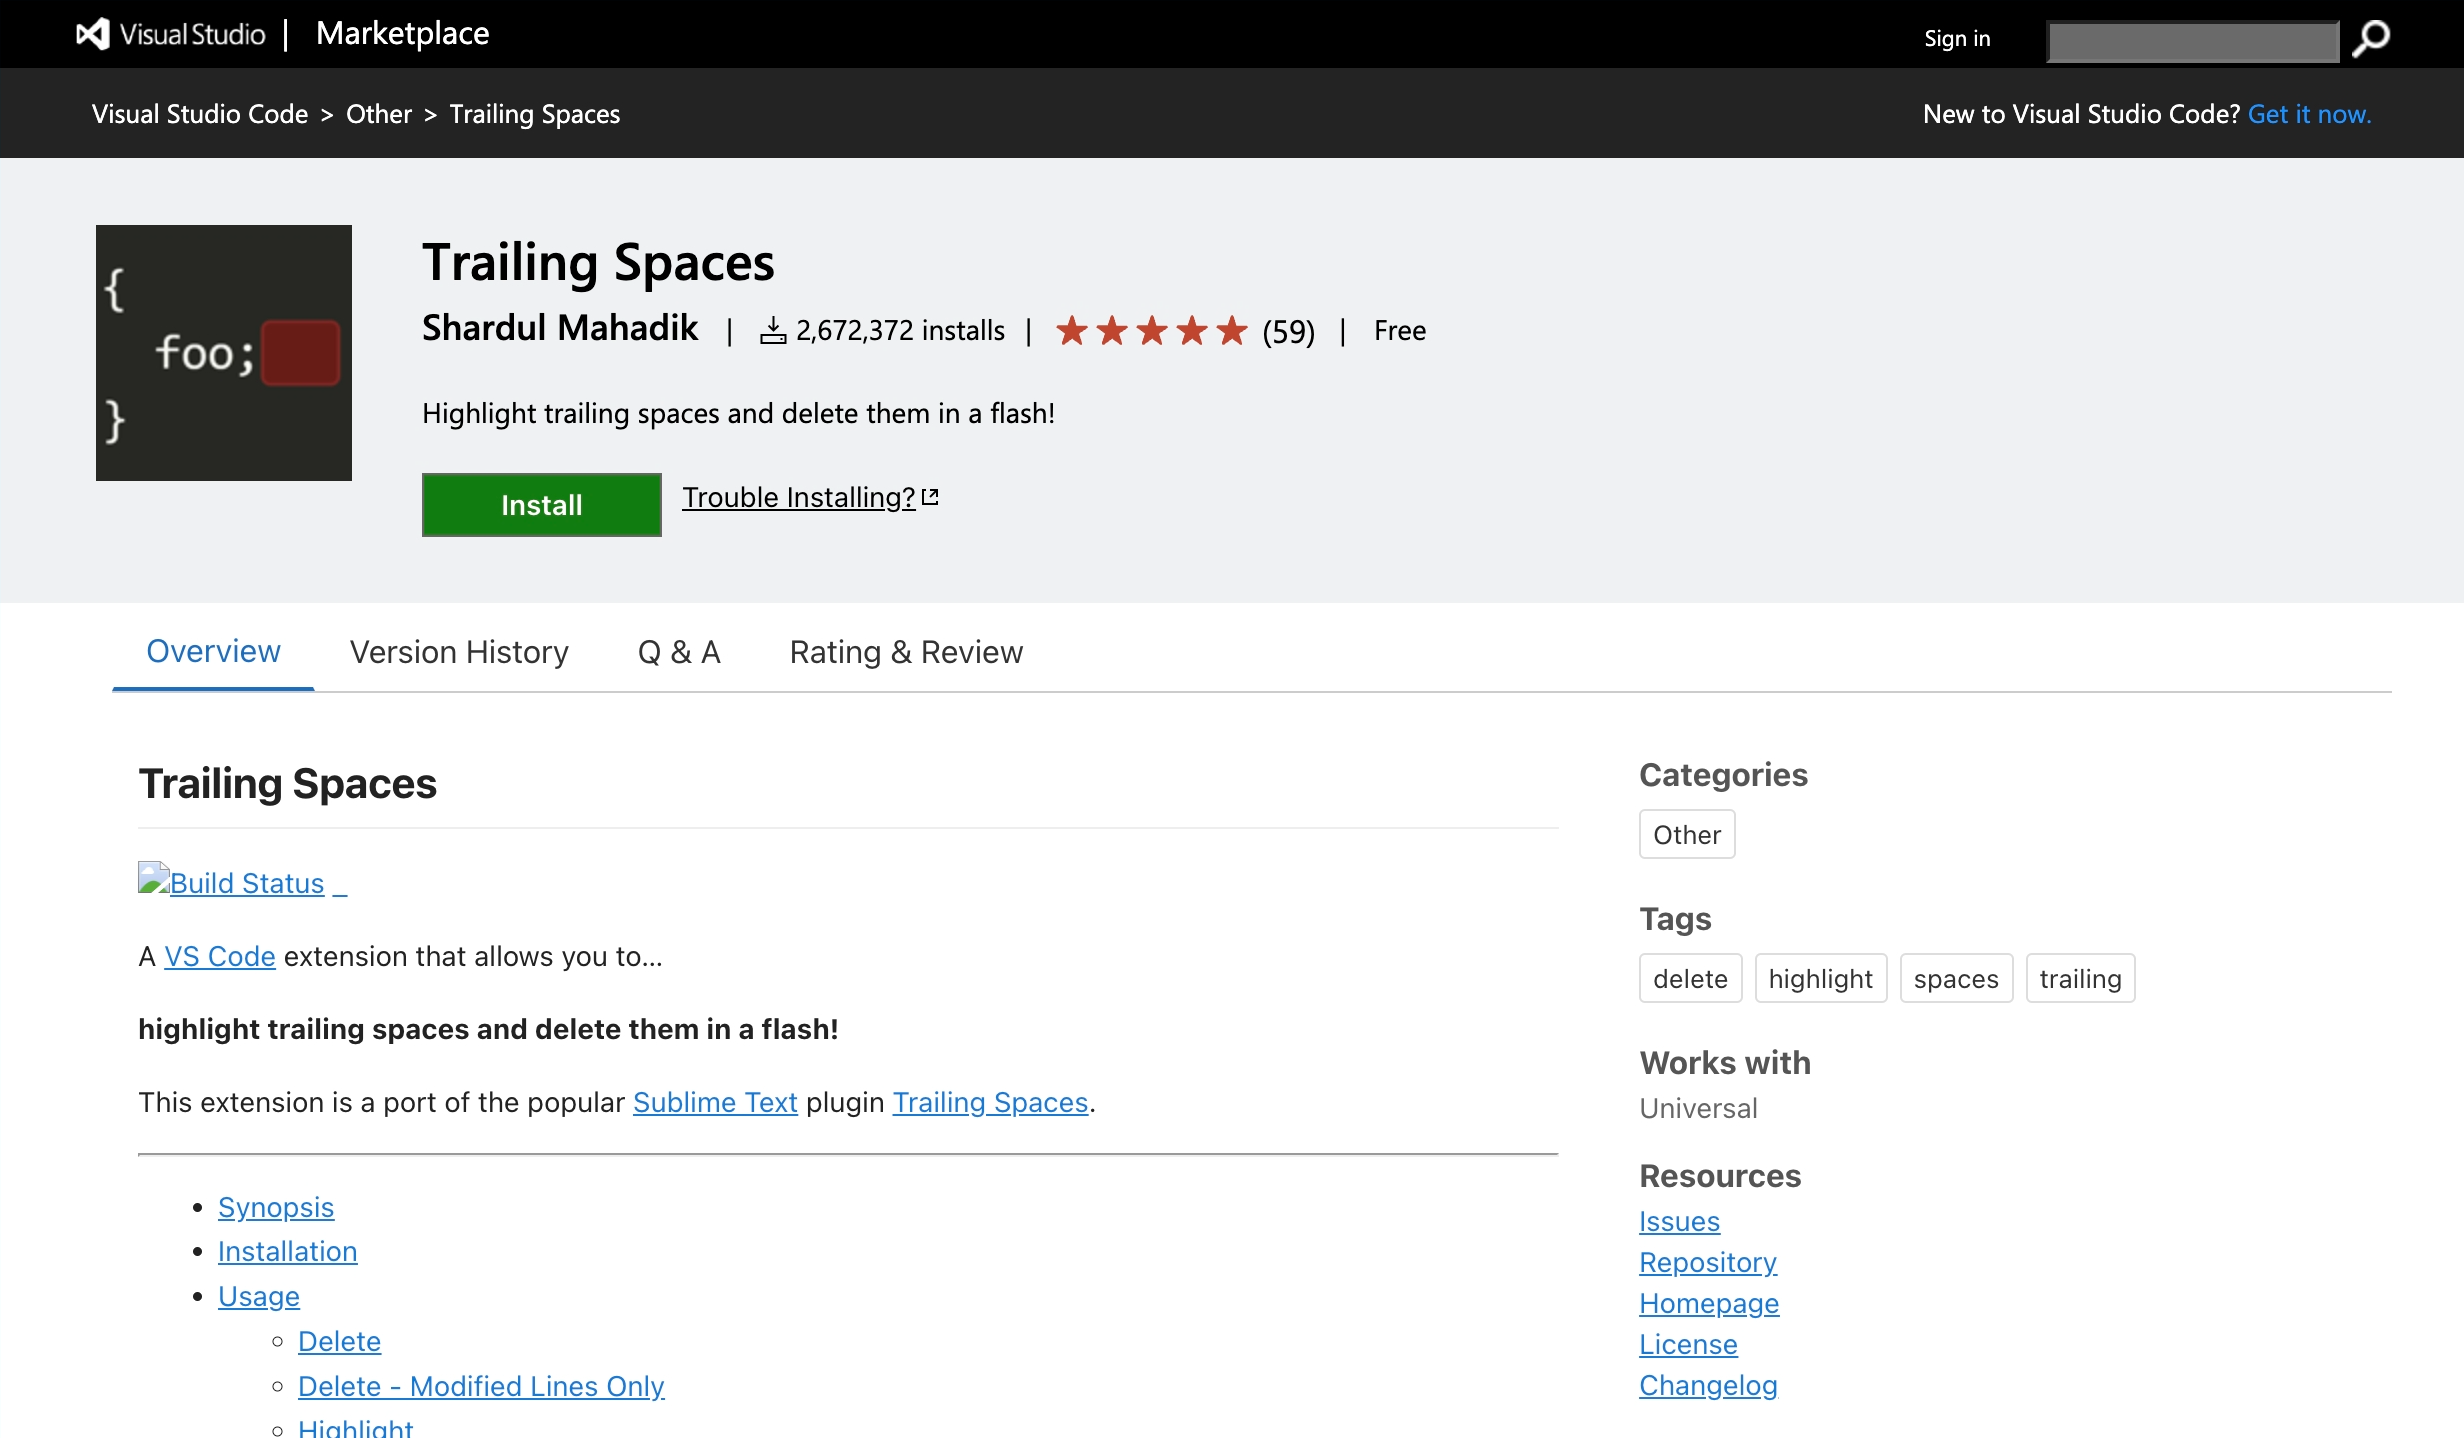Click the five-star rating

coord(1152,330)
